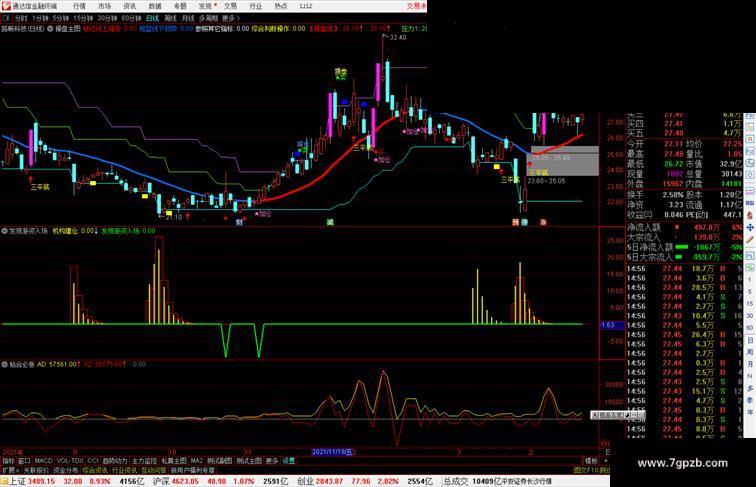This screenshot has height=487, width=756.
Task: Select the CCI indicator tab
Action: tap(93, 461)
